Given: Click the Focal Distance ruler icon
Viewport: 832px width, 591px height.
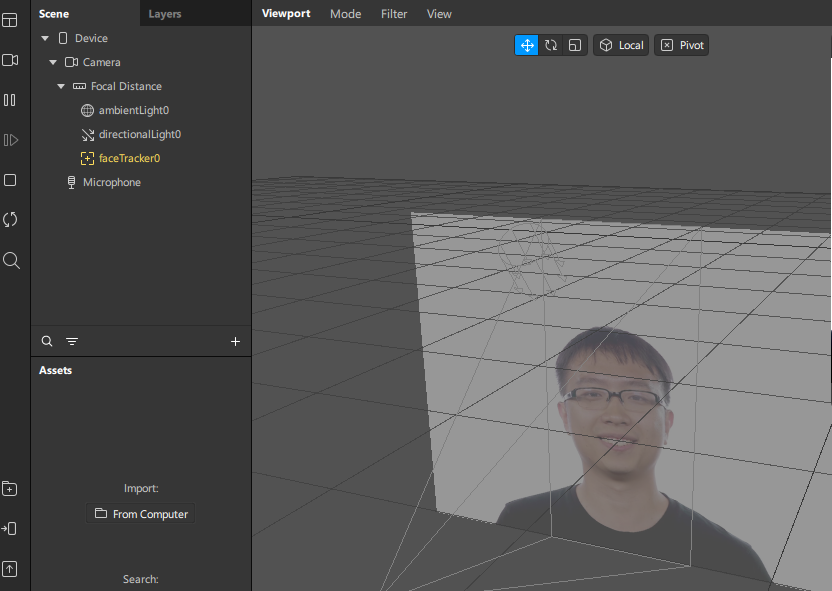Looking at the screenshot, I should (x=79, y=86).
